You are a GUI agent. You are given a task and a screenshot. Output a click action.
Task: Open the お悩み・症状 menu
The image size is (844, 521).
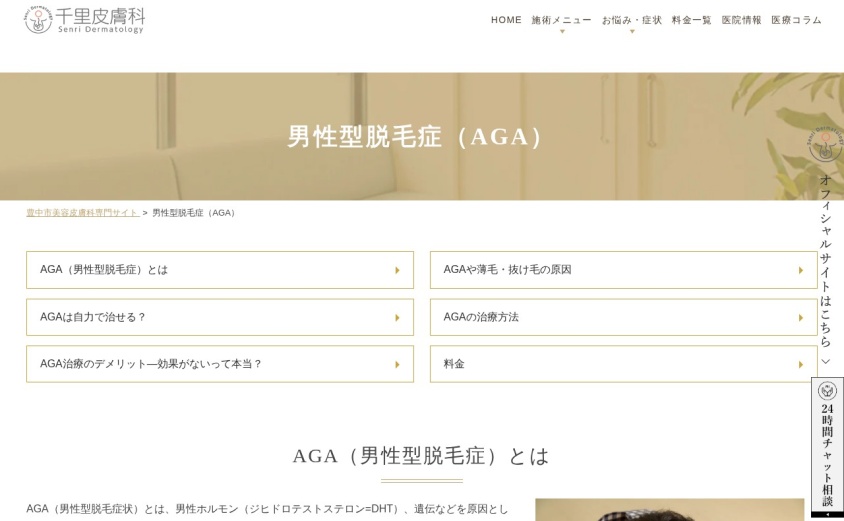pos(632,20)
